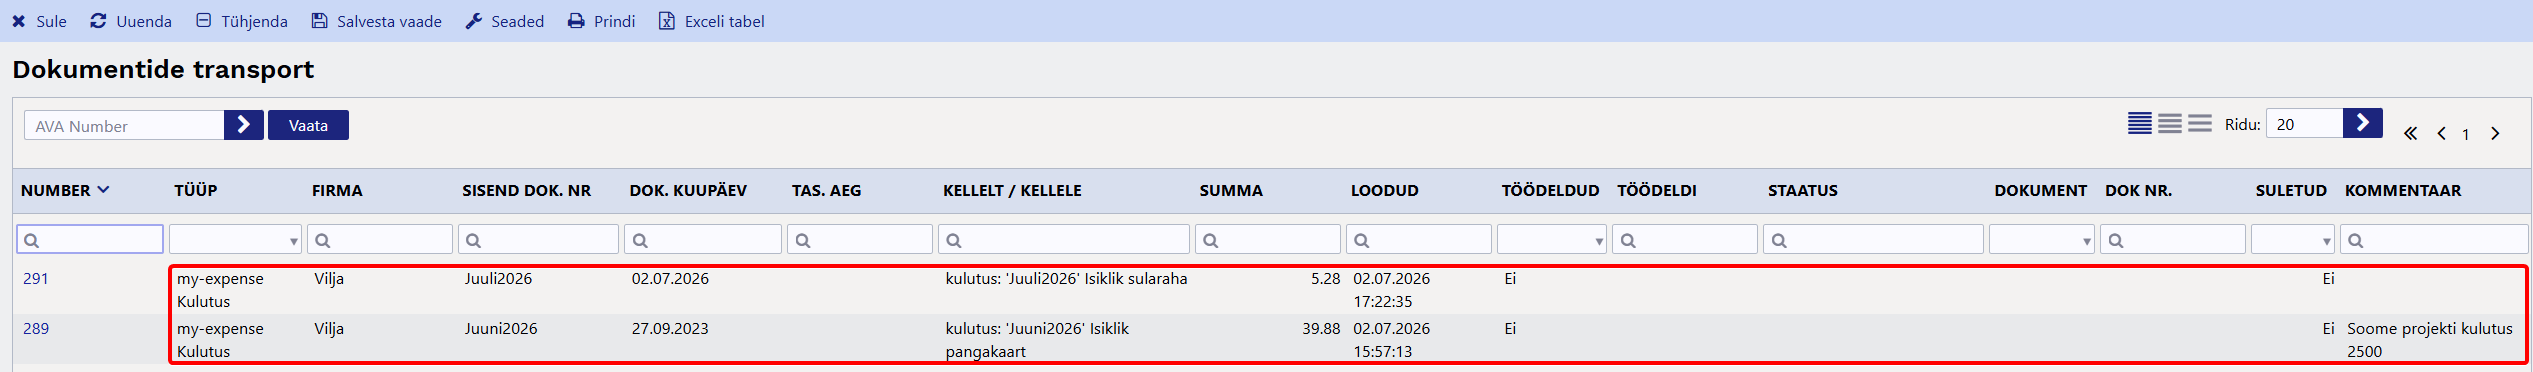This screenshot has height=372, width=2533.
Task: Open transport record number 289
Action: 36,329
